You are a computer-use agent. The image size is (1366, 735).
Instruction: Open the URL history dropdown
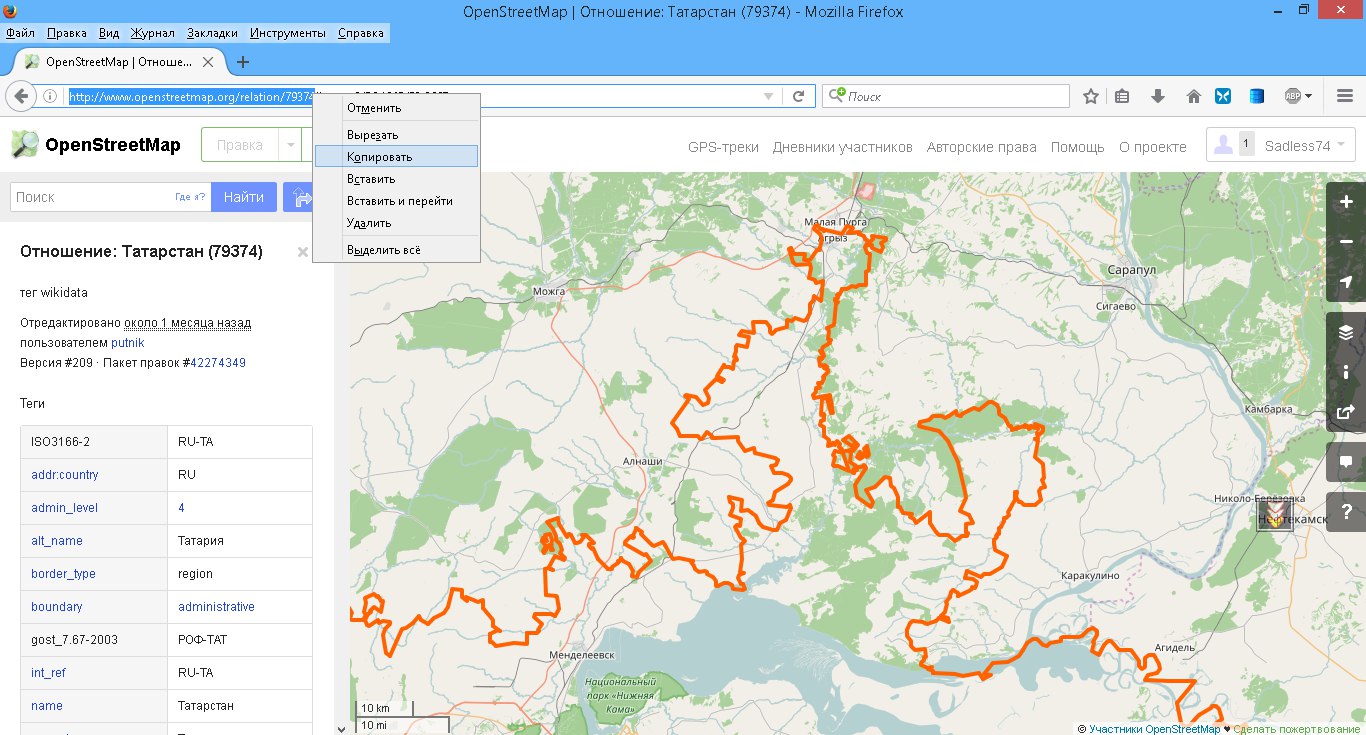click(x=768, y=96)
